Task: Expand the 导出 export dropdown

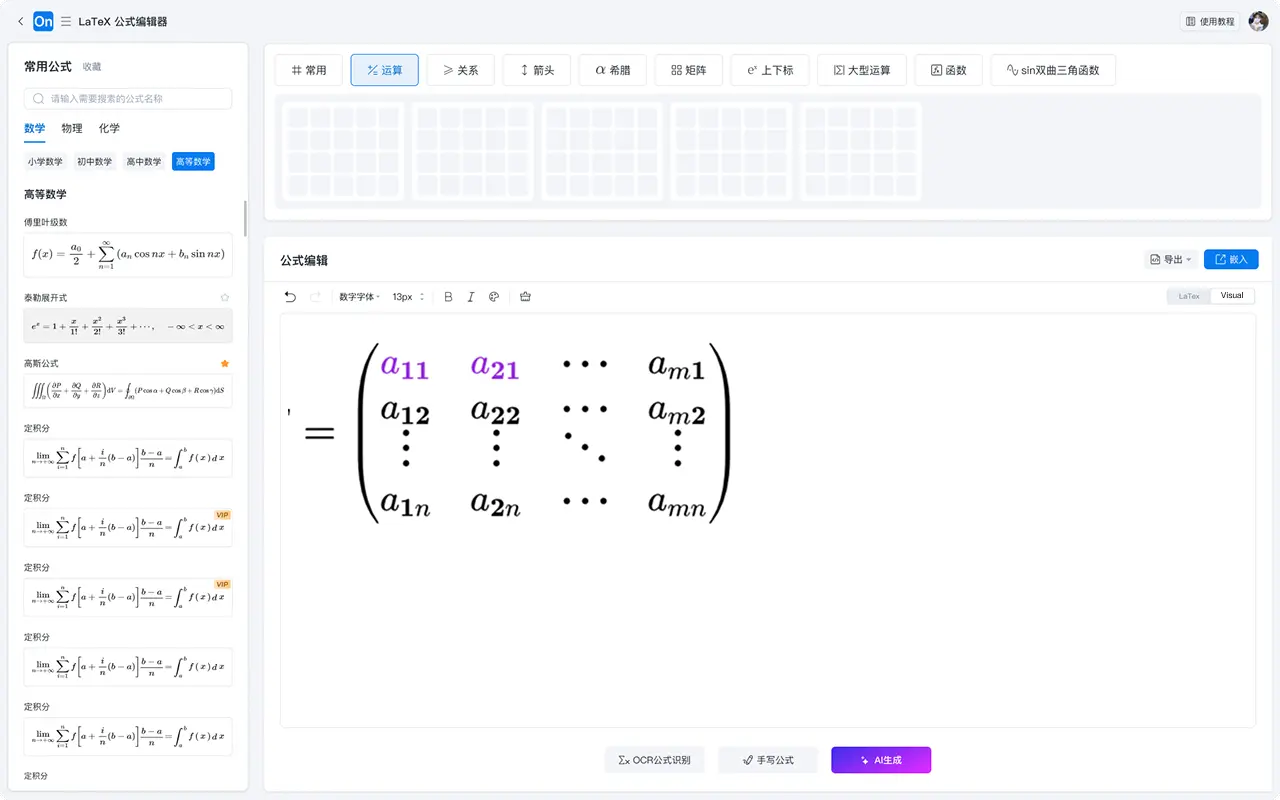Action: coord(1170,259)
